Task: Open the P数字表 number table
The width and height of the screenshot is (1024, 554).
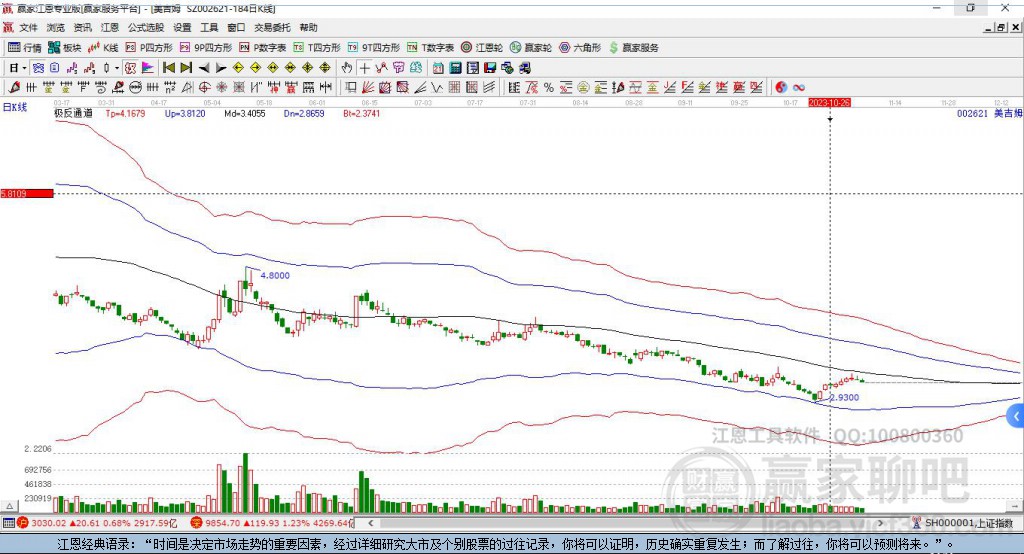Action: [x=263, y=48]
